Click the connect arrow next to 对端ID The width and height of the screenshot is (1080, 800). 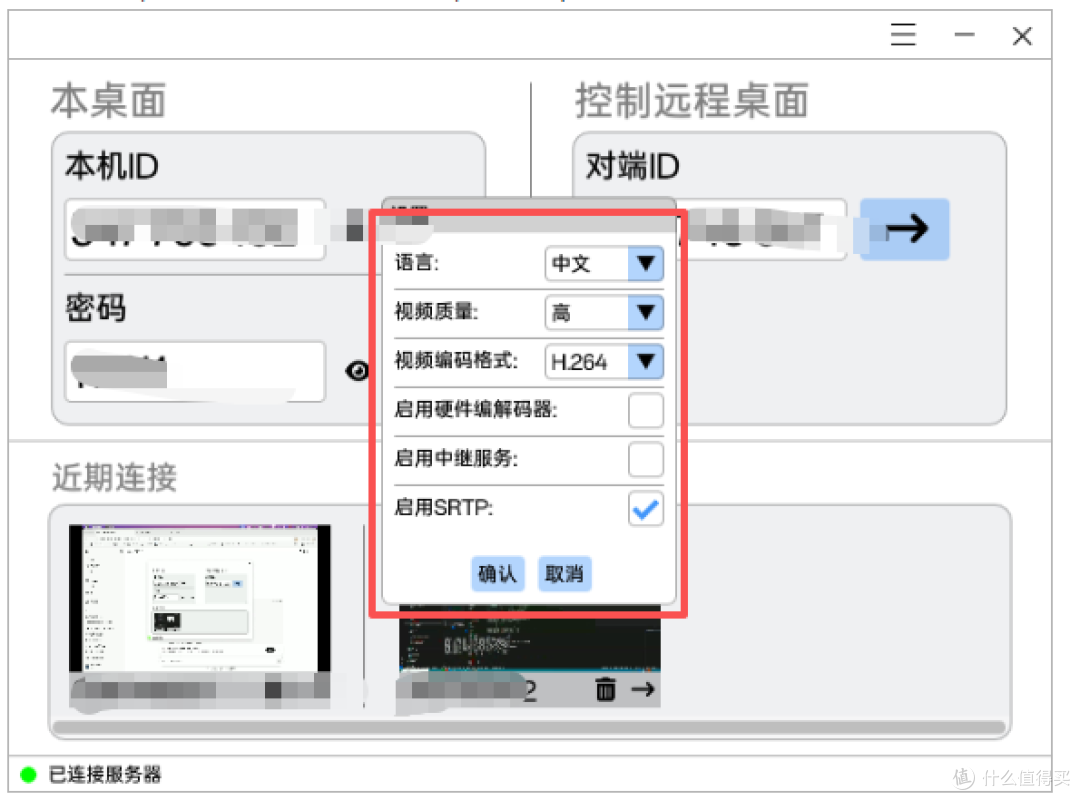coord(904,229)
